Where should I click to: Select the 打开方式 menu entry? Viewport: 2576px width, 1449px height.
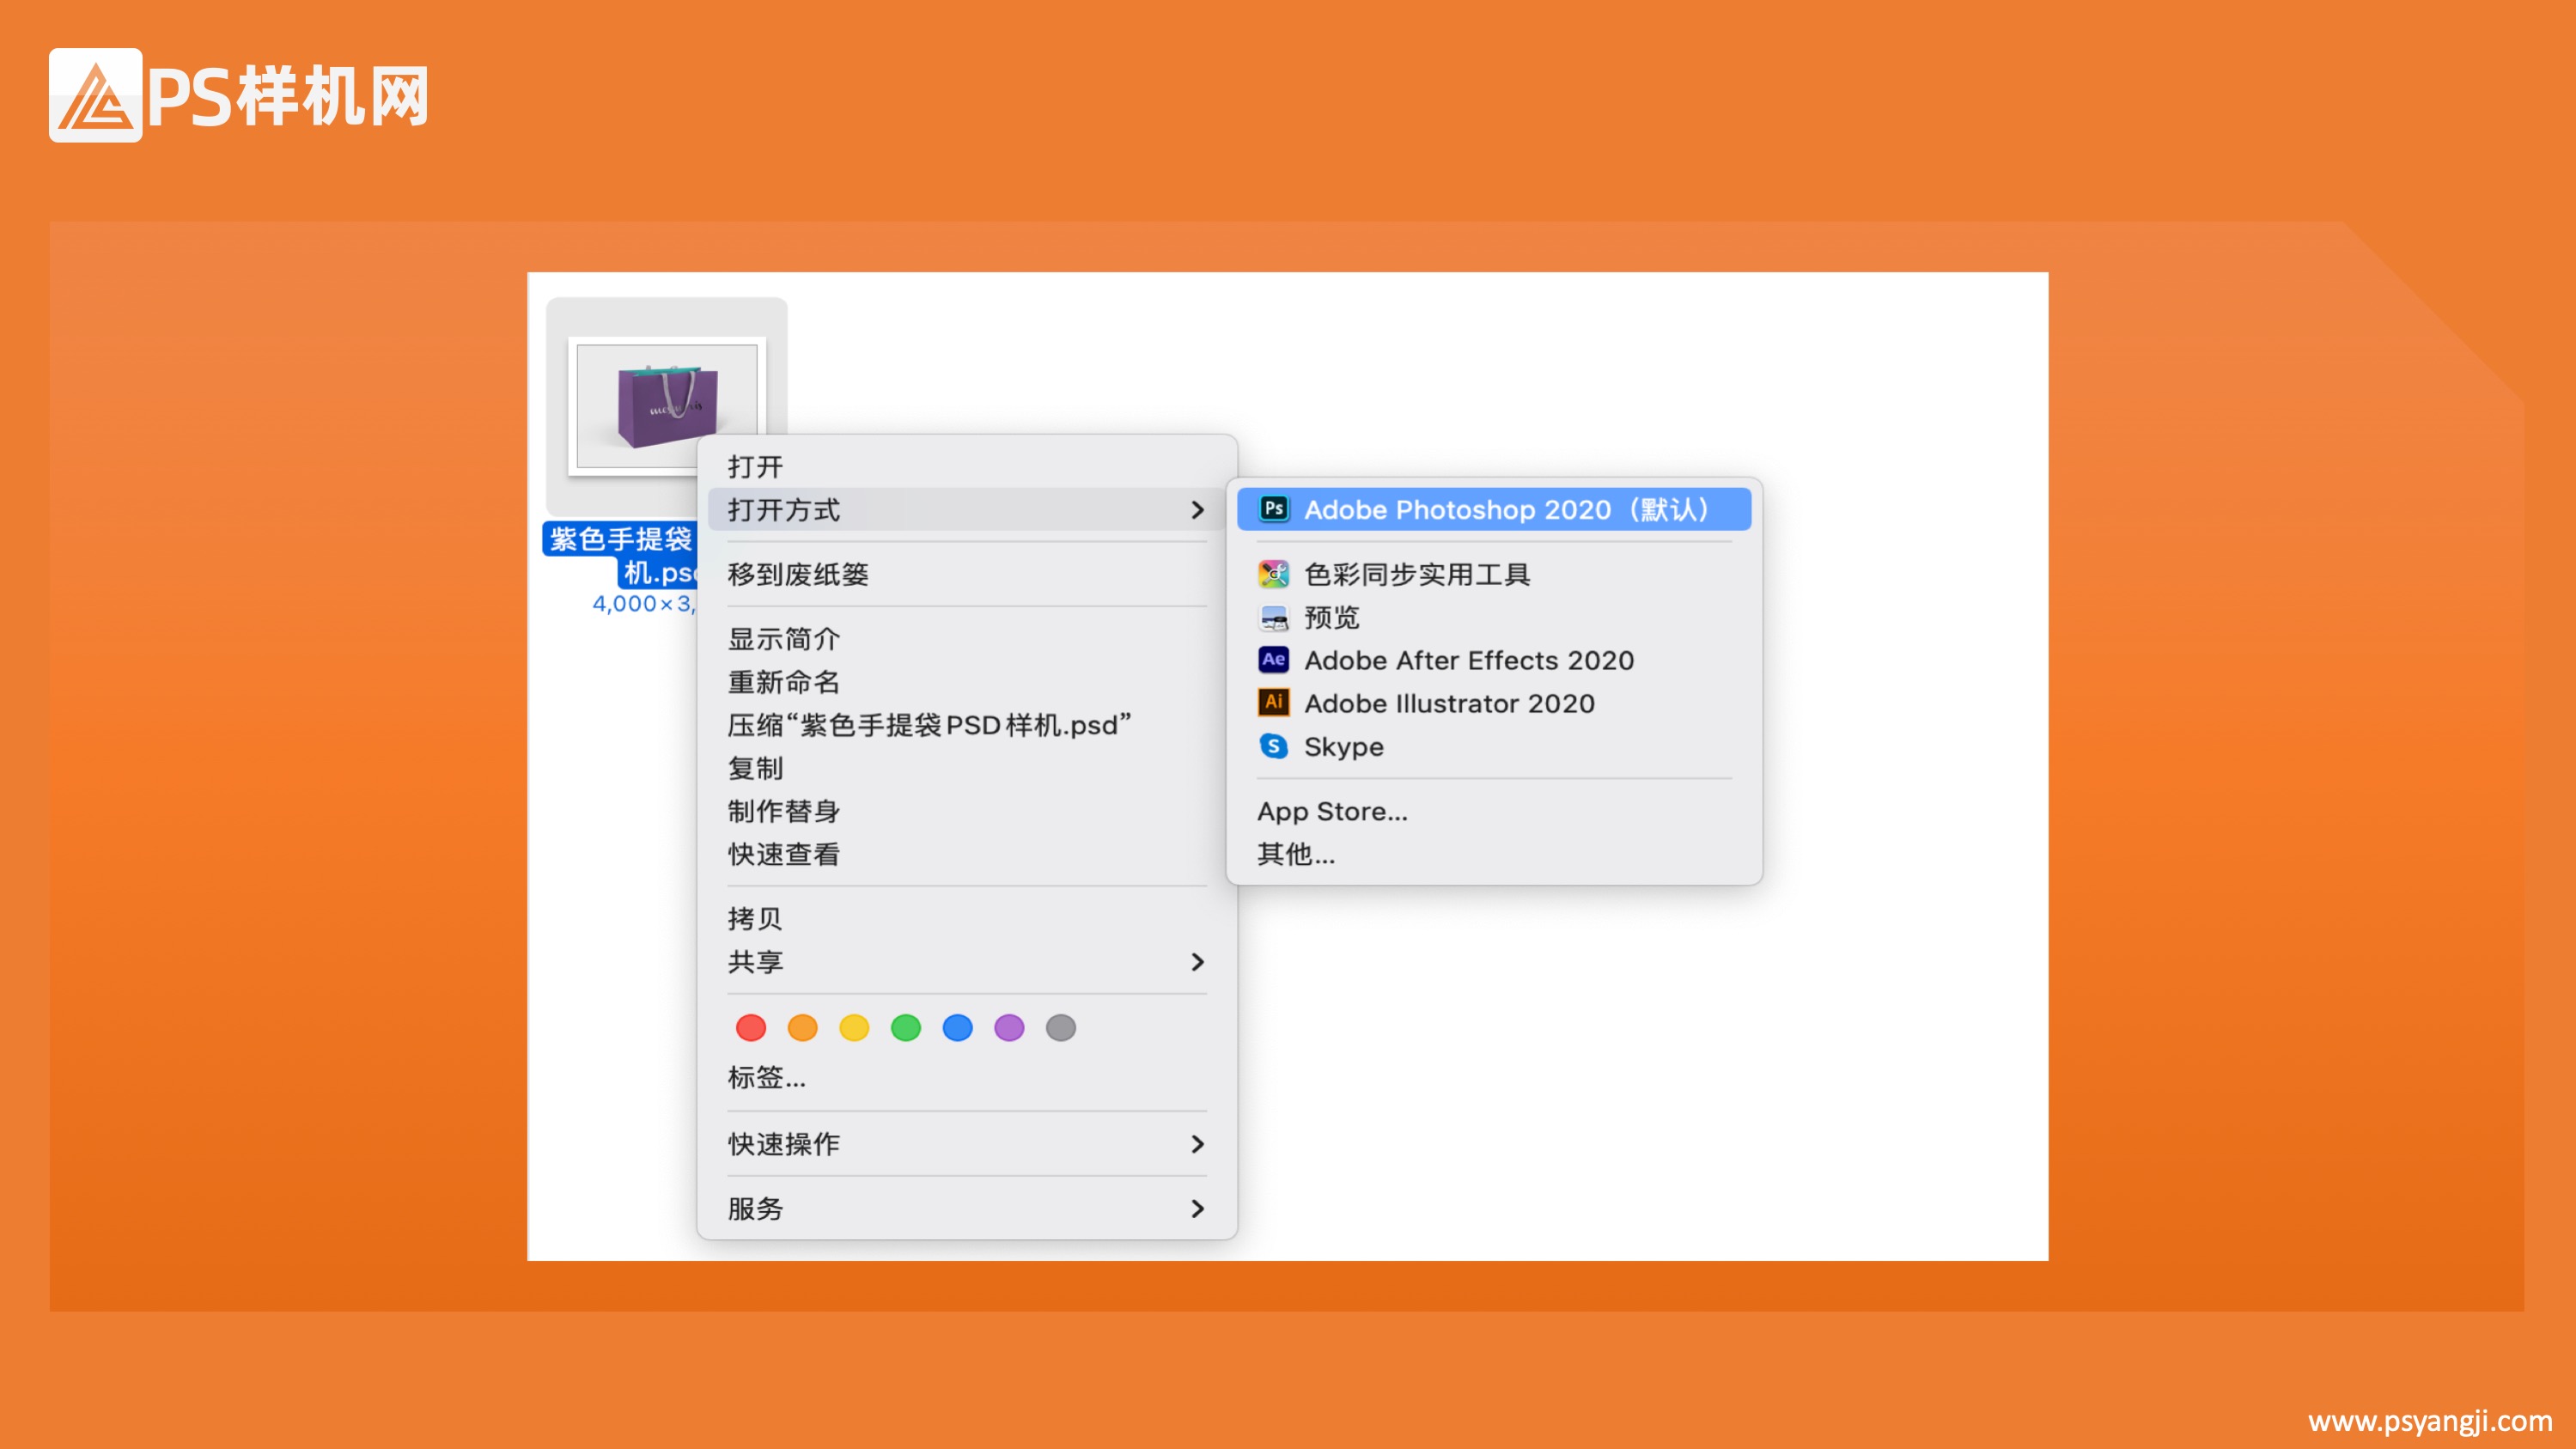pos(966,509)
